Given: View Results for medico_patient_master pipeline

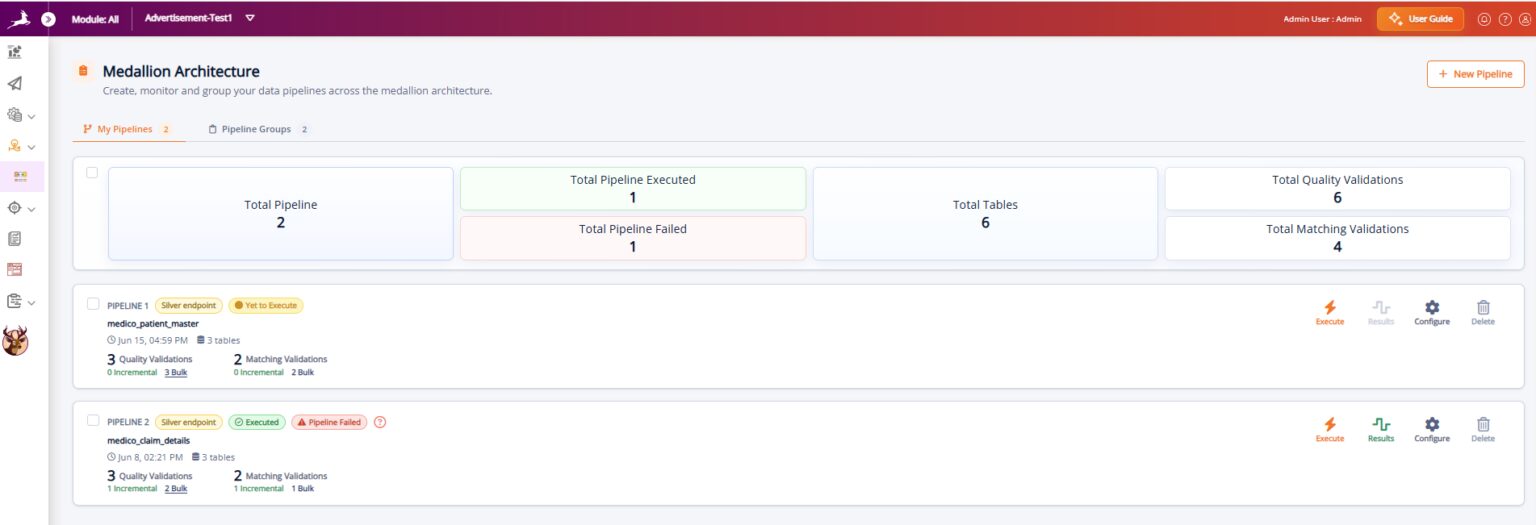Looking at the screenshot, I should pyautogui.click(x=1381, y=313).
